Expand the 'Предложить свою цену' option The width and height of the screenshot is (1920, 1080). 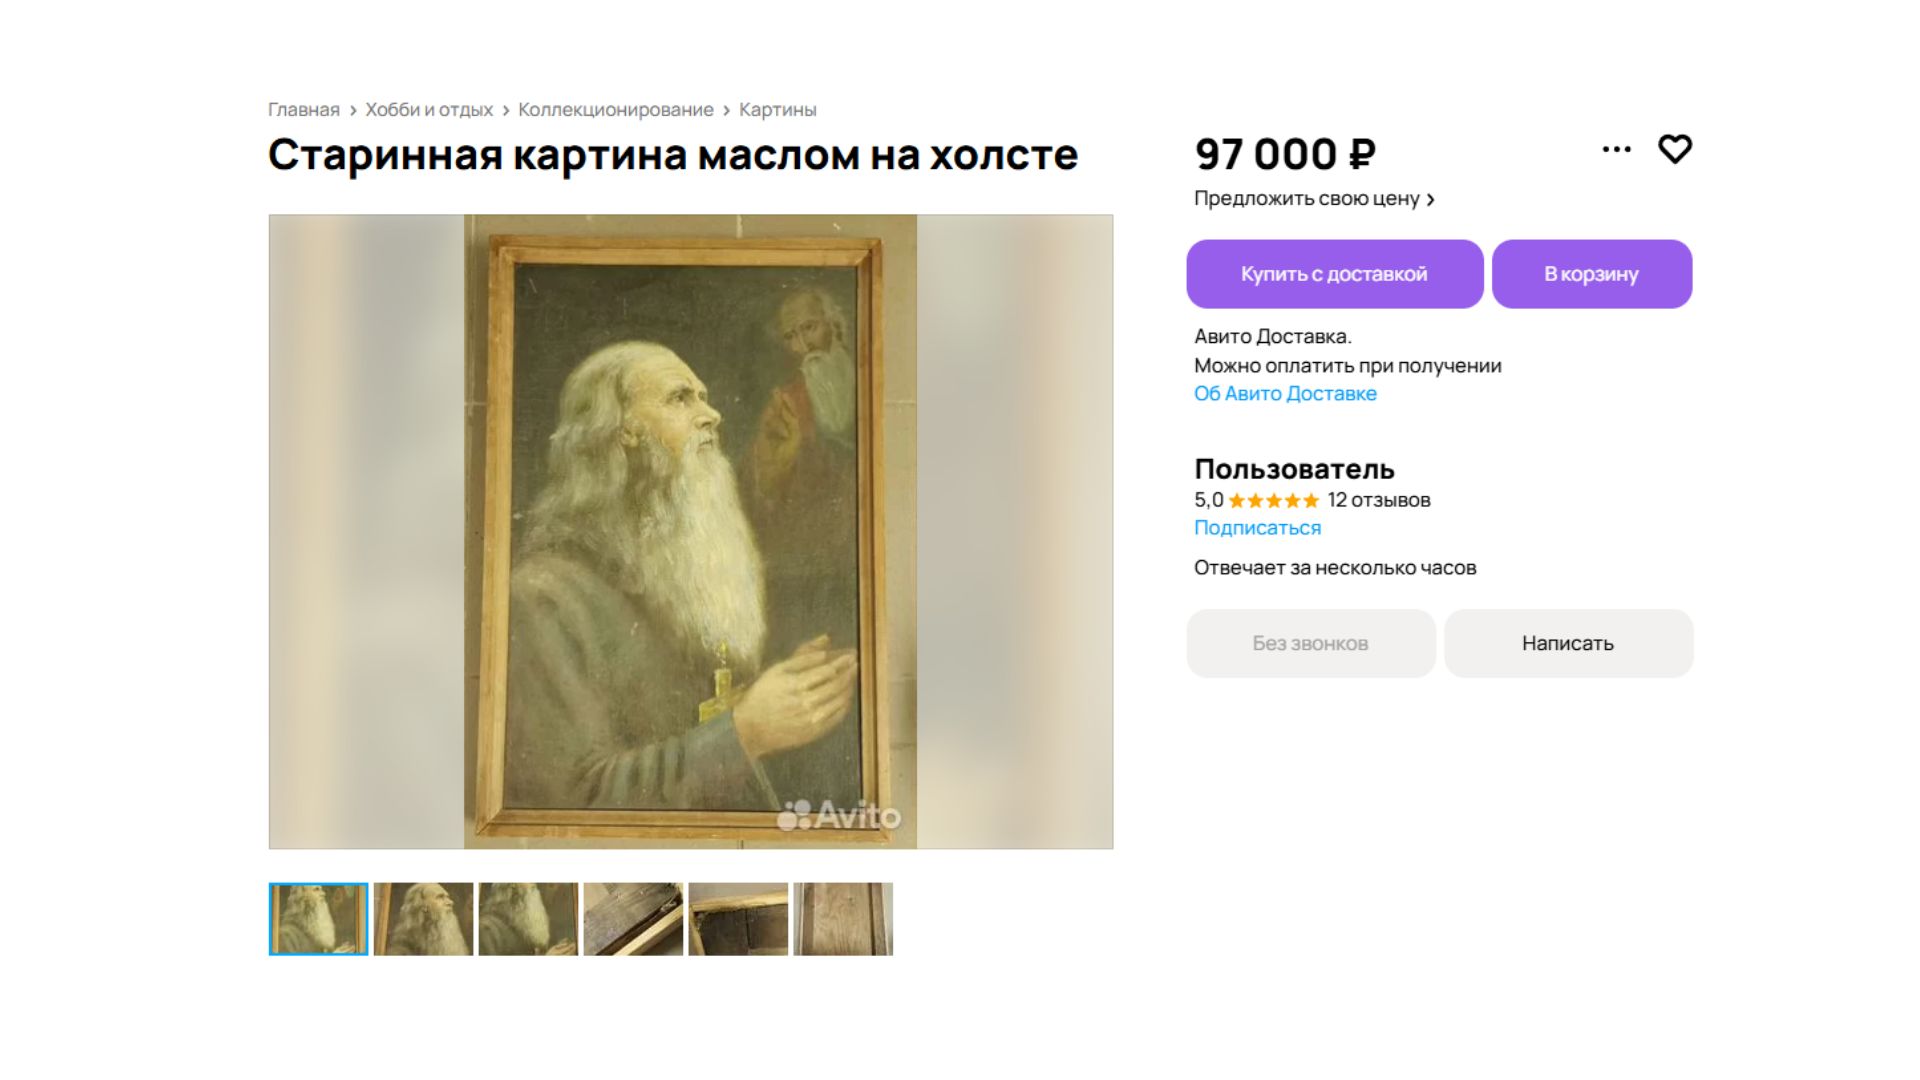pos(1314,199)
